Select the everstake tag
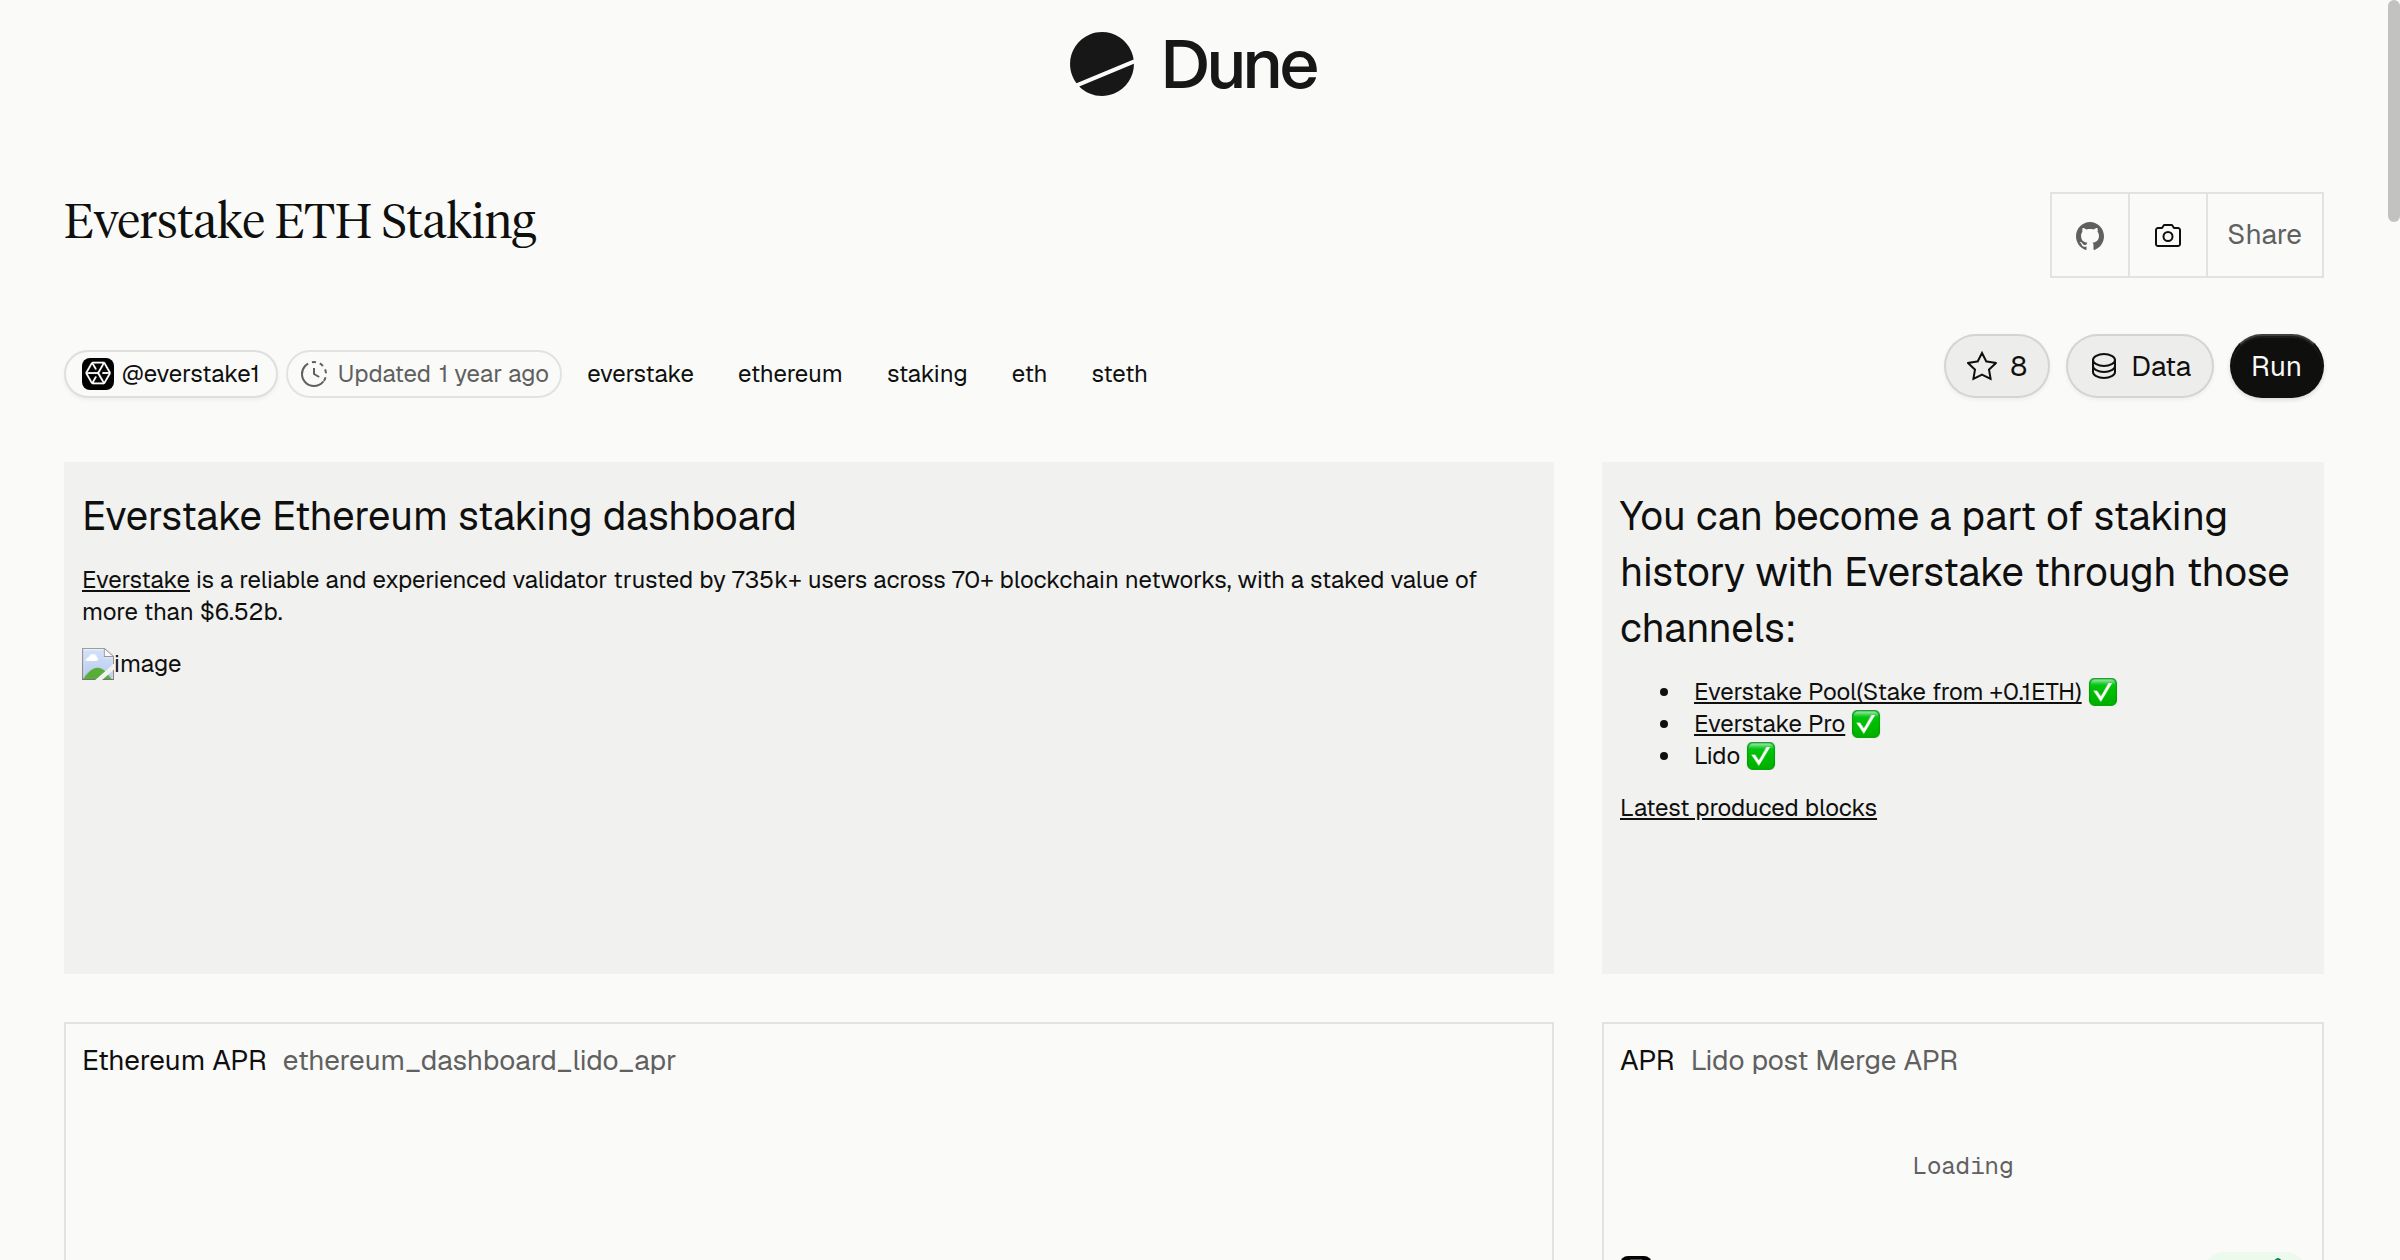 click(x=640, y=374)
